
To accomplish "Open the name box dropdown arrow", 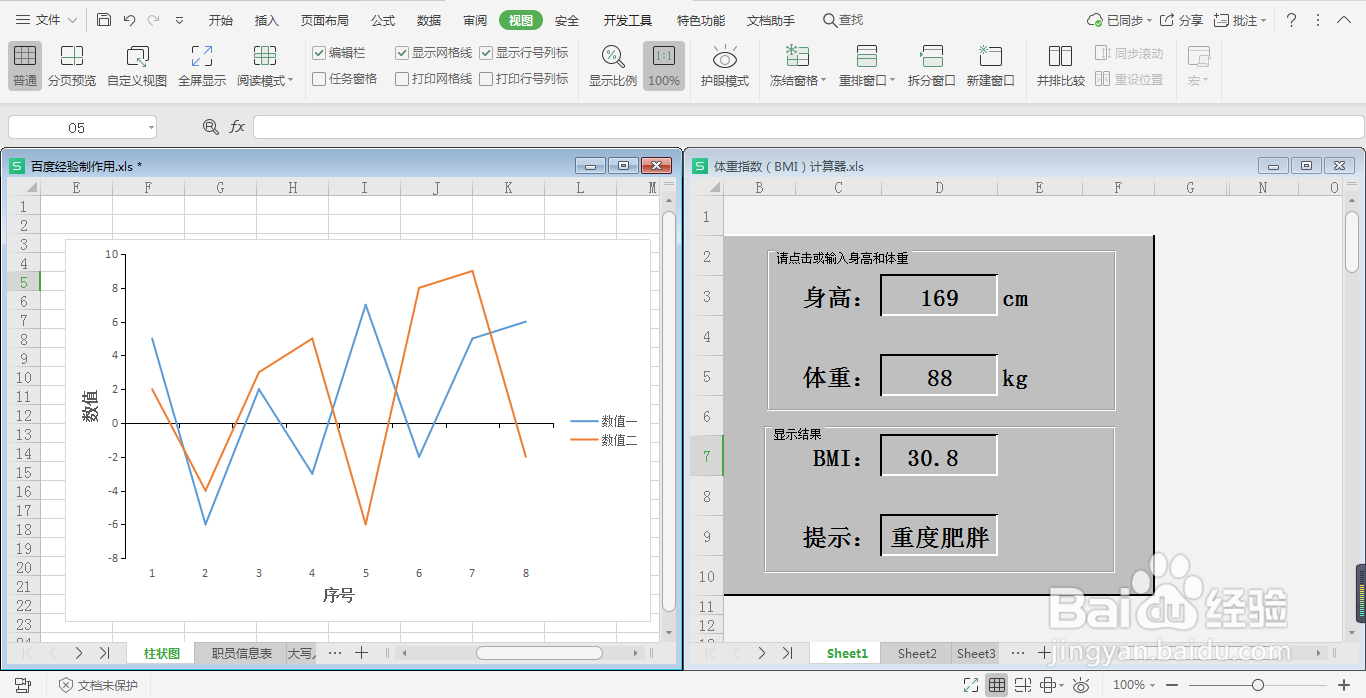I will (151, 128).
